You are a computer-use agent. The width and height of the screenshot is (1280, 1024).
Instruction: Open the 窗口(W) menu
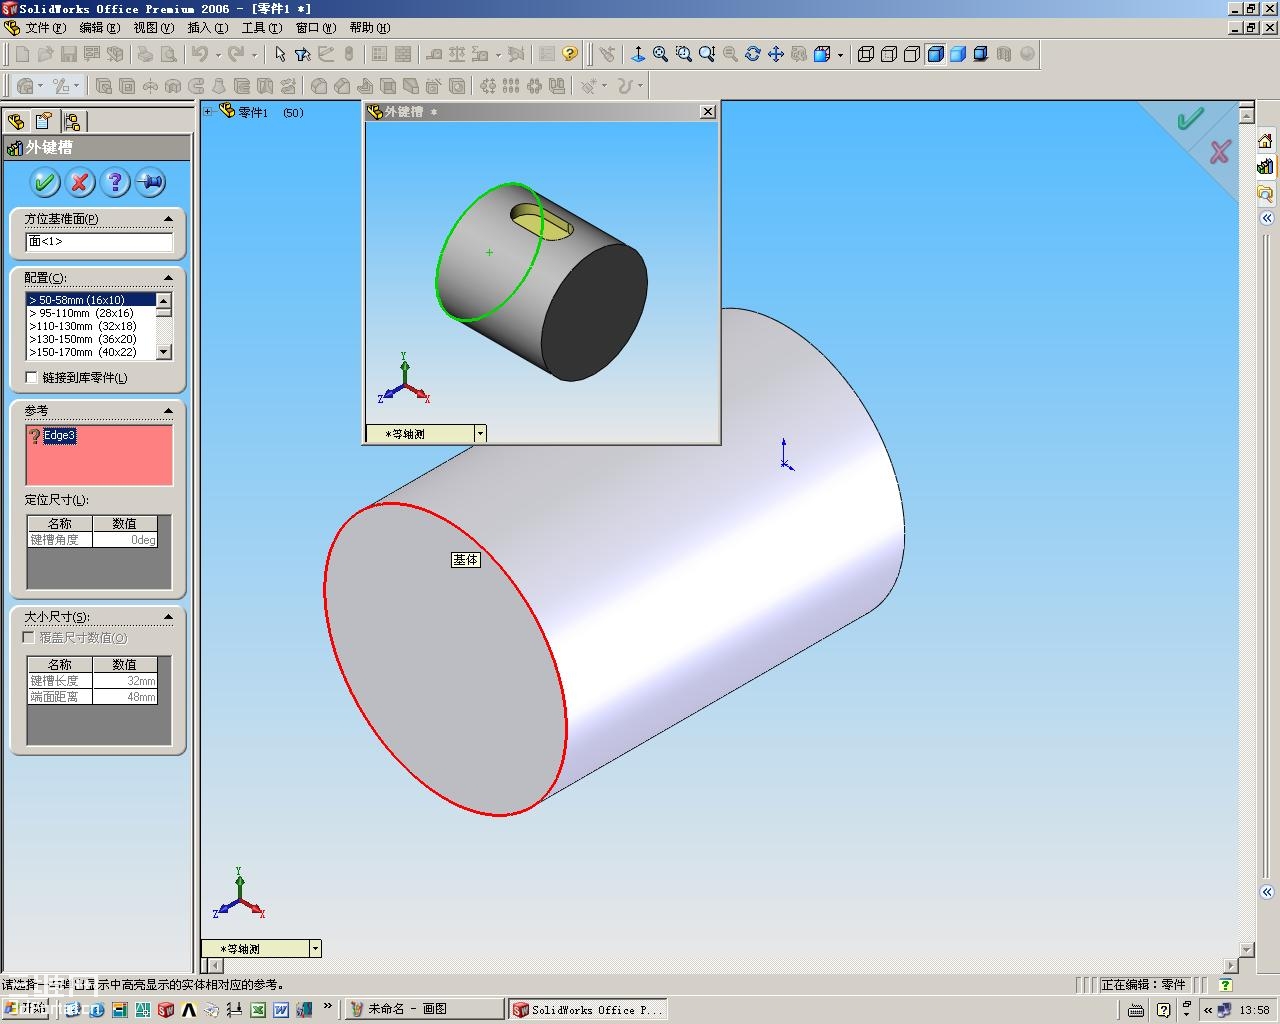[x=315, y=28]
